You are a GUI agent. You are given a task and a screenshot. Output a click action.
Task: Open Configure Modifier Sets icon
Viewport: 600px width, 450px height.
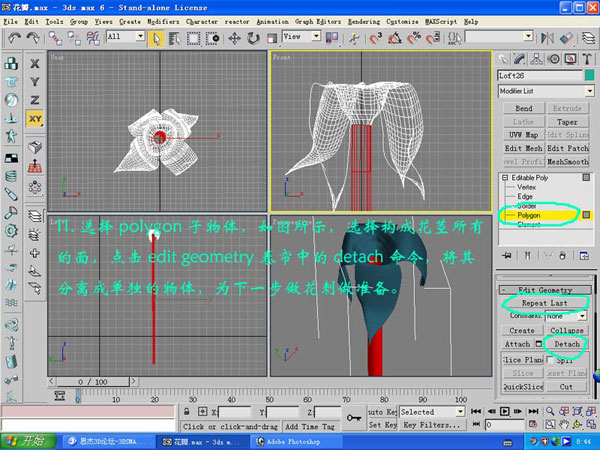coord(584,256)
